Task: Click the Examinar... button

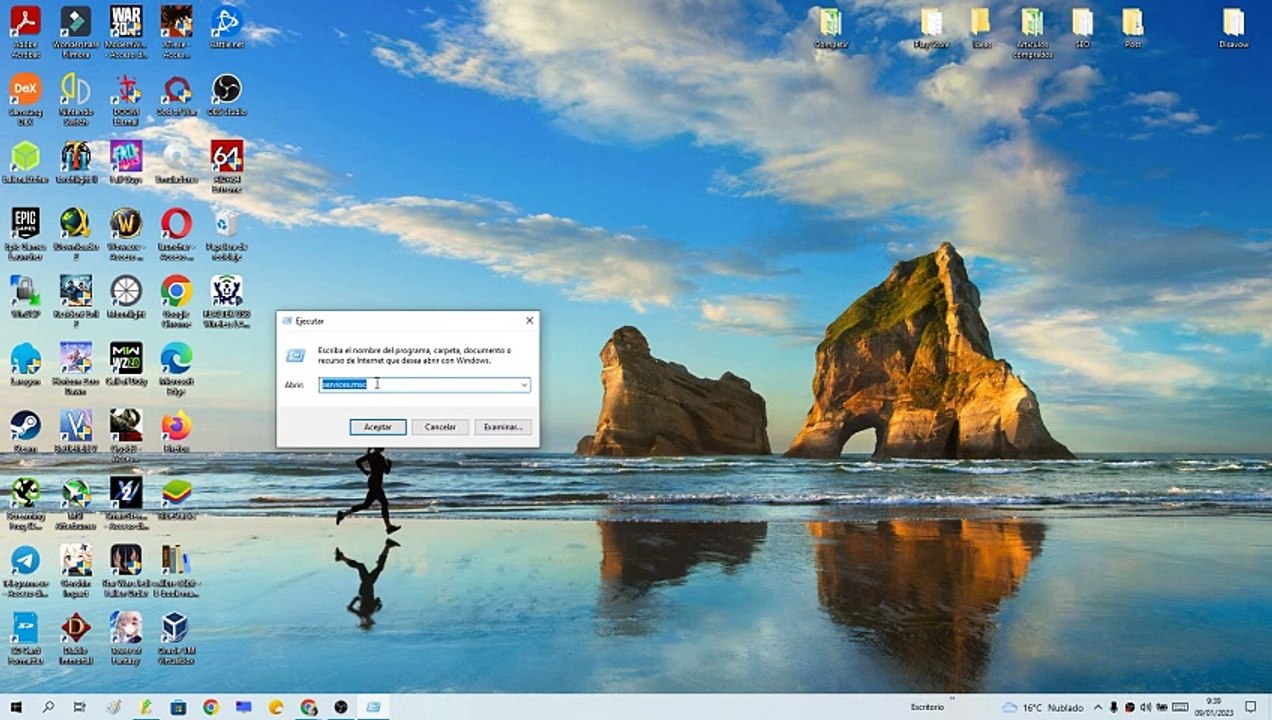Action: [503, 427]
